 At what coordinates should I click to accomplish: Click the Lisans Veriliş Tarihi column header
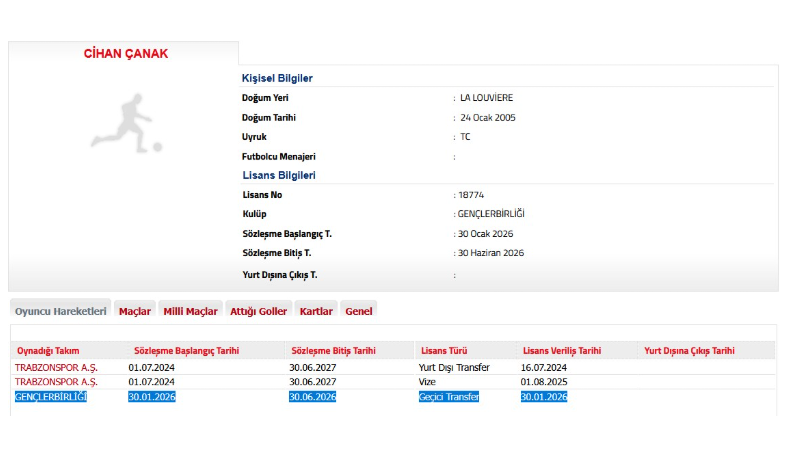pos(561,351)
